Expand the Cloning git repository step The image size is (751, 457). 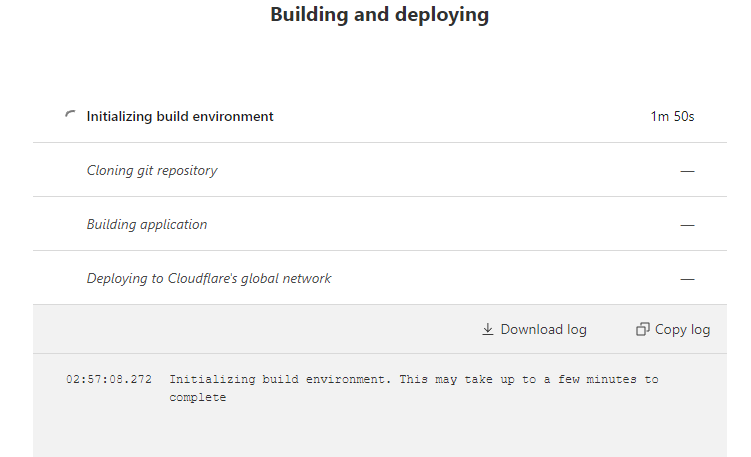click(152, 170)
